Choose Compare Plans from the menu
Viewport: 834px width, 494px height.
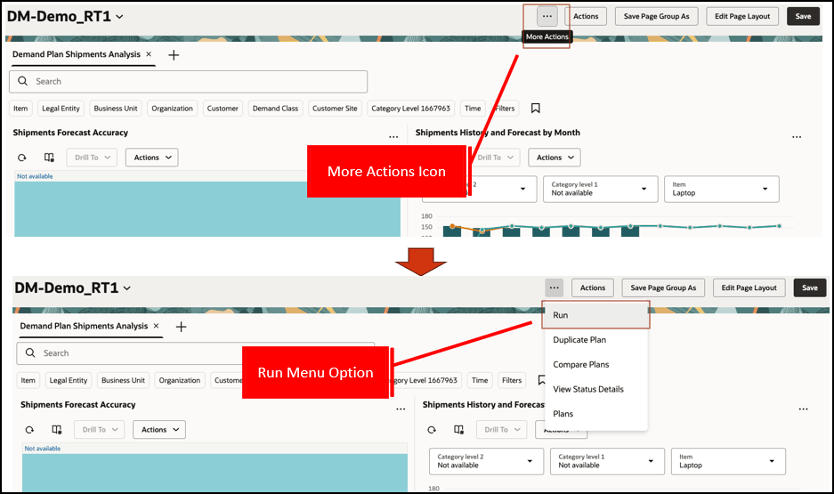coord(596,364)
